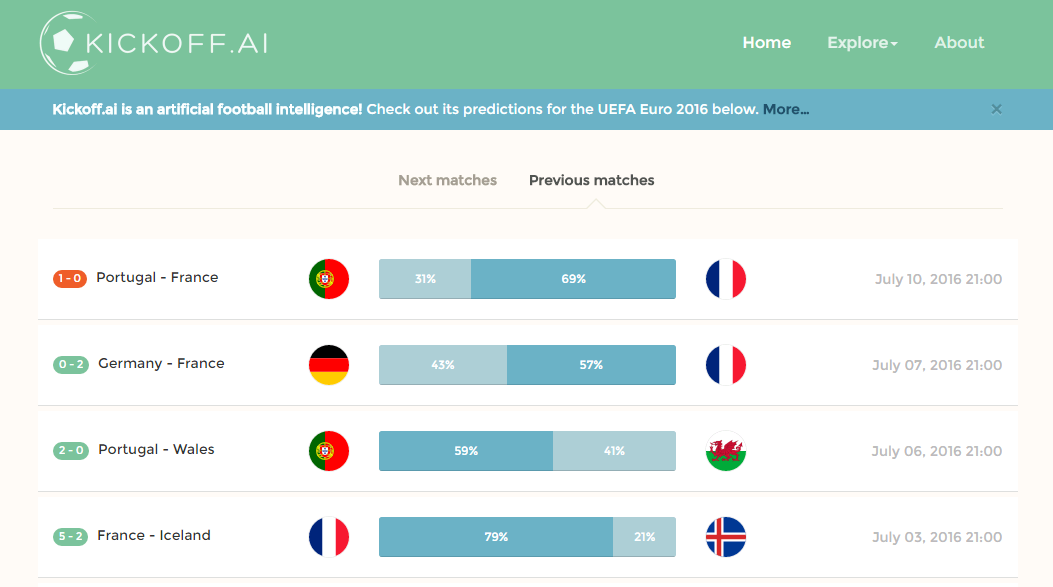Dismiss the blue info banner
Screen dimensions: 1053x587
tap(997, 109)
